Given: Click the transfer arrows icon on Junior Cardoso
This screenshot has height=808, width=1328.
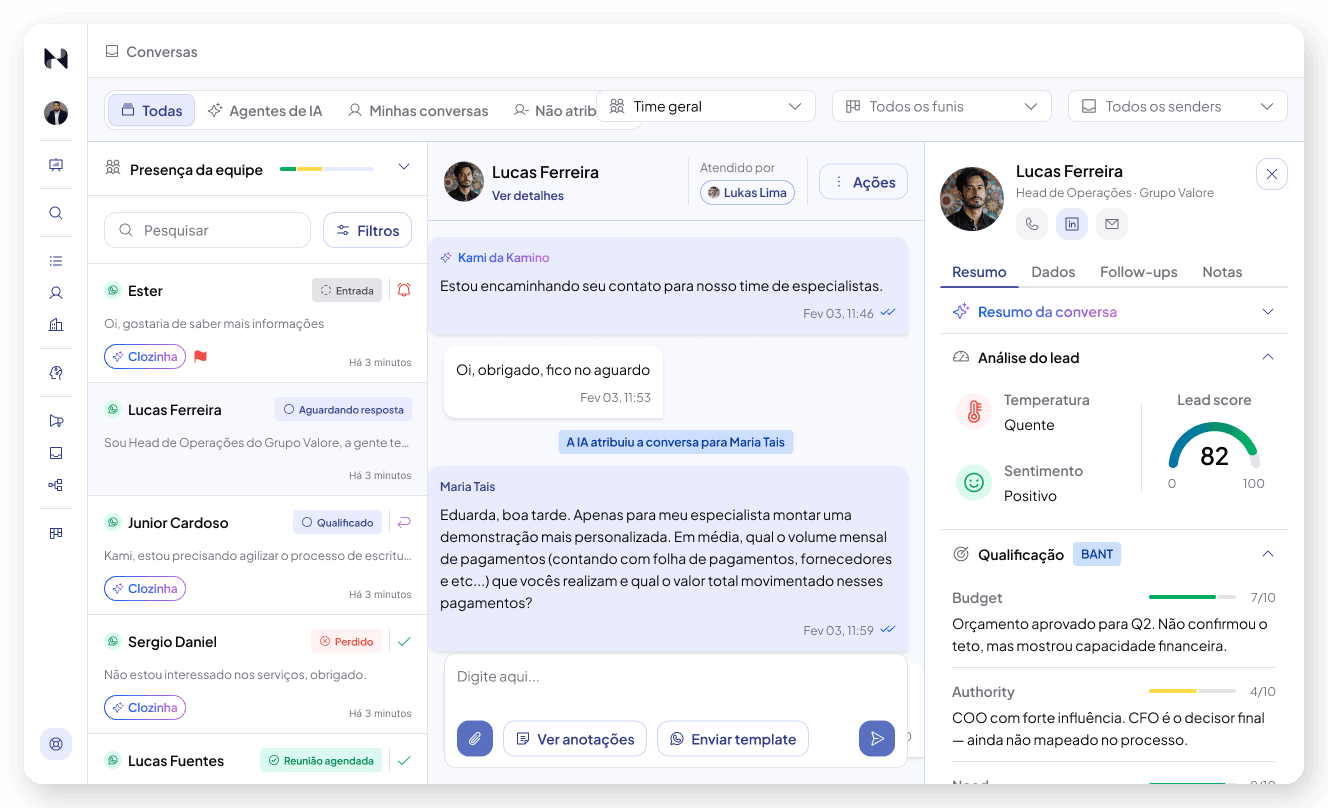Looking at the screenshot, I should tap(404, 522).
